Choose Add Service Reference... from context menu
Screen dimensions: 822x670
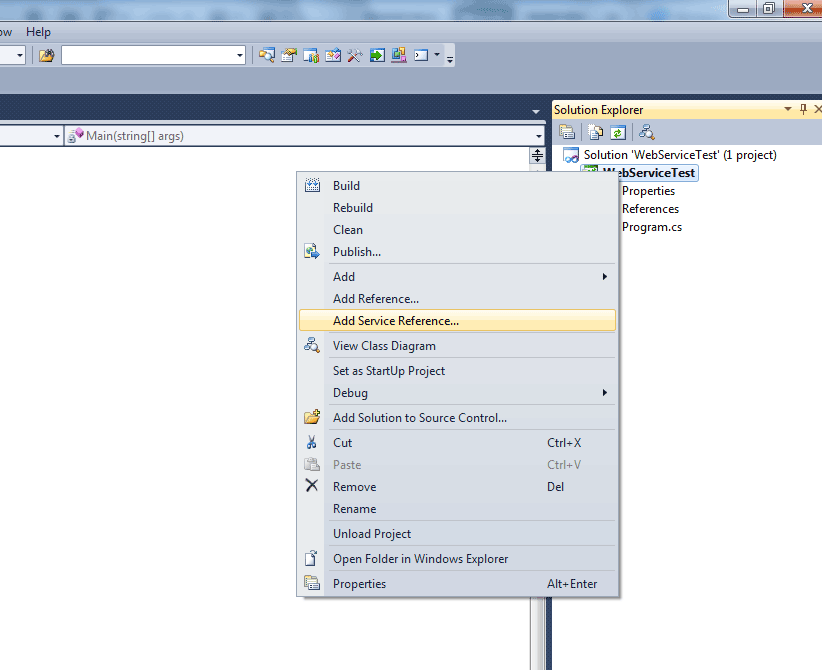coord(457,320)
